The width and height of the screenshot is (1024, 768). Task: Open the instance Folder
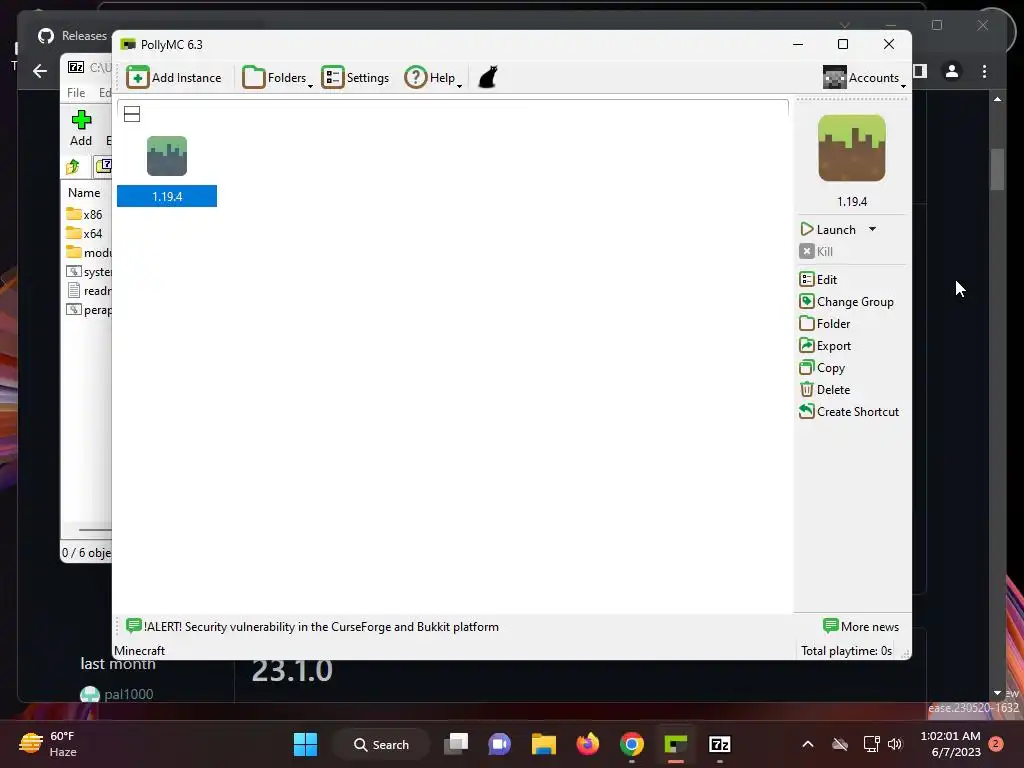825,324
